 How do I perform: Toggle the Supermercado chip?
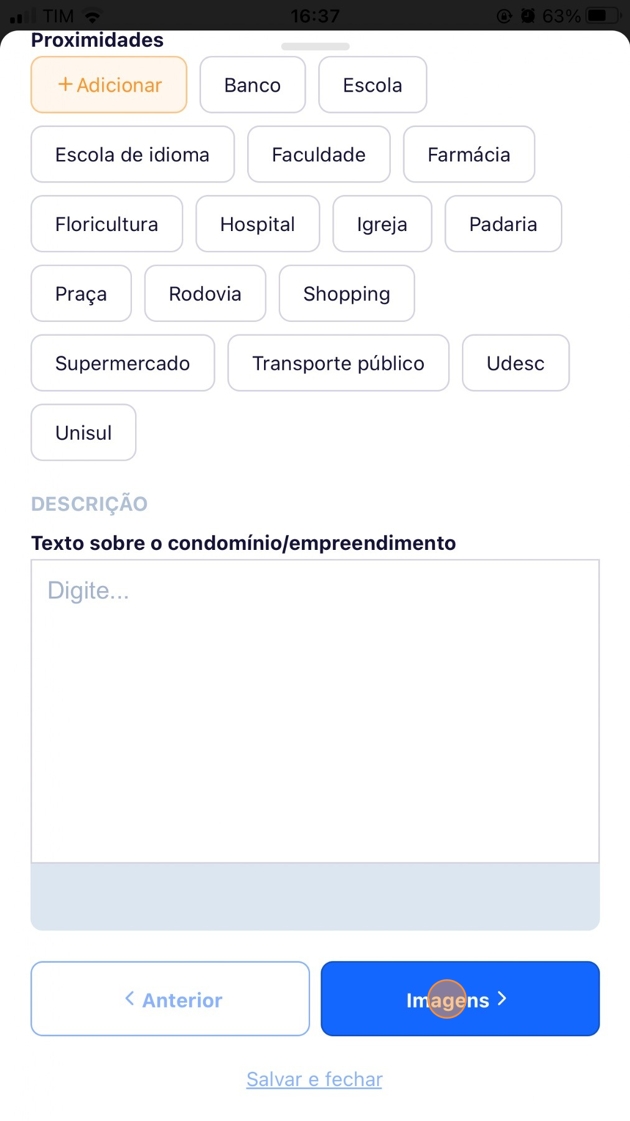tap(122, 363)
